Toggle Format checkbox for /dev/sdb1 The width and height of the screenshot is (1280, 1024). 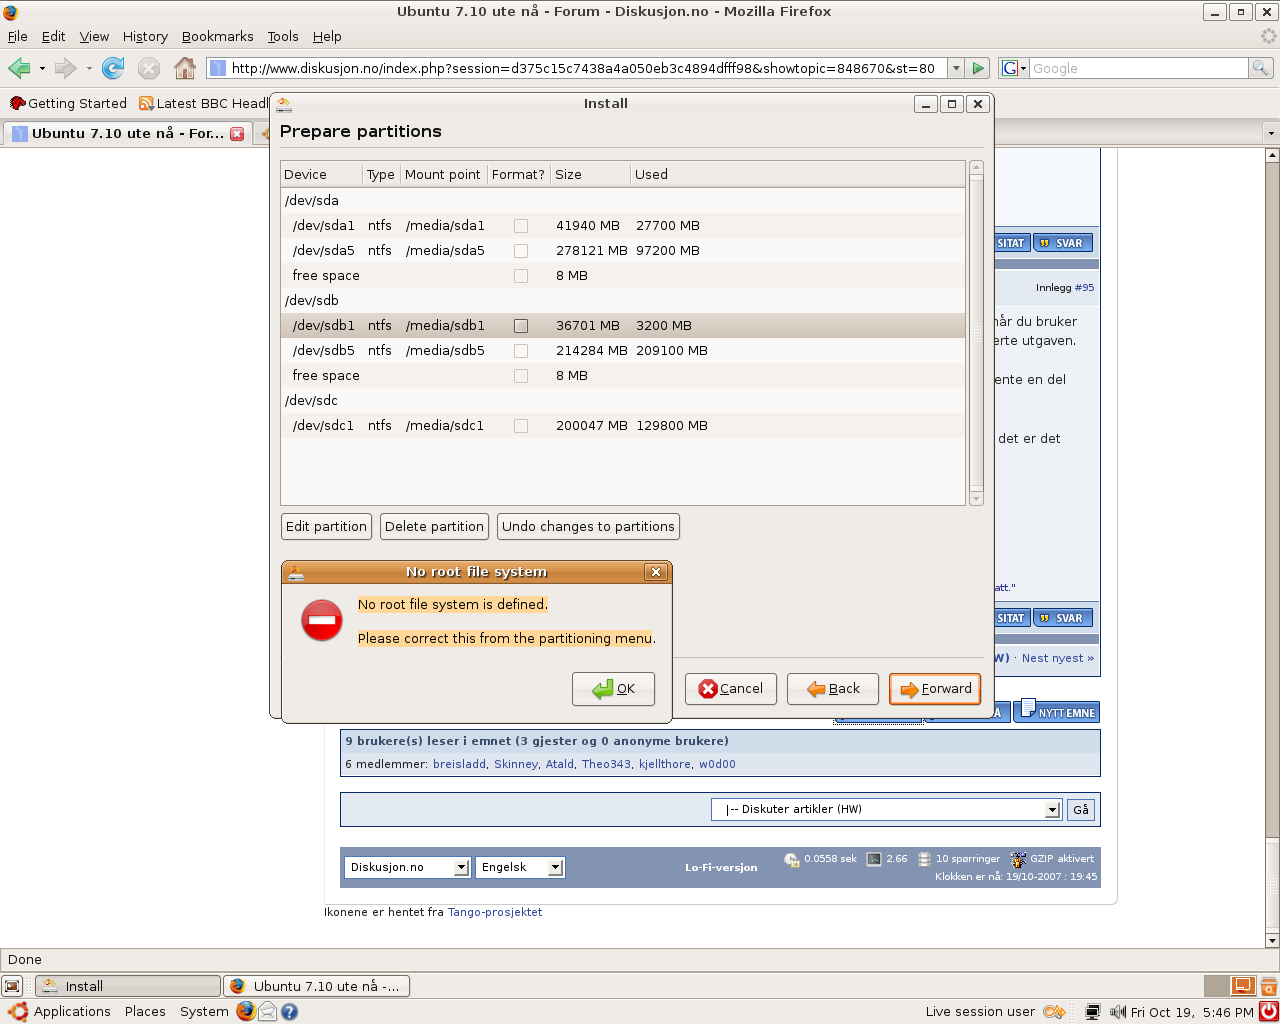point(521,326)
